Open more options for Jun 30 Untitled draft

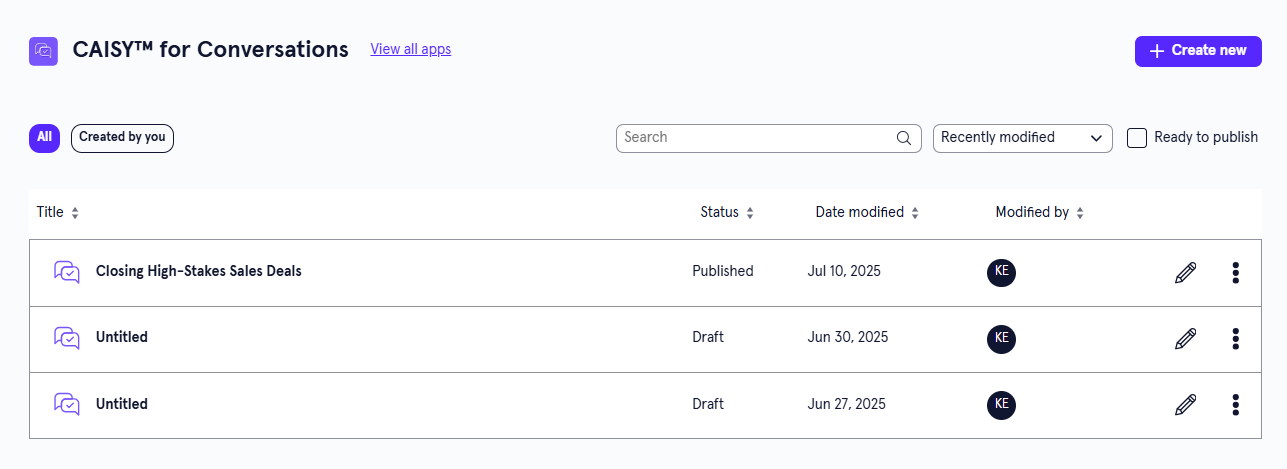1236,339
